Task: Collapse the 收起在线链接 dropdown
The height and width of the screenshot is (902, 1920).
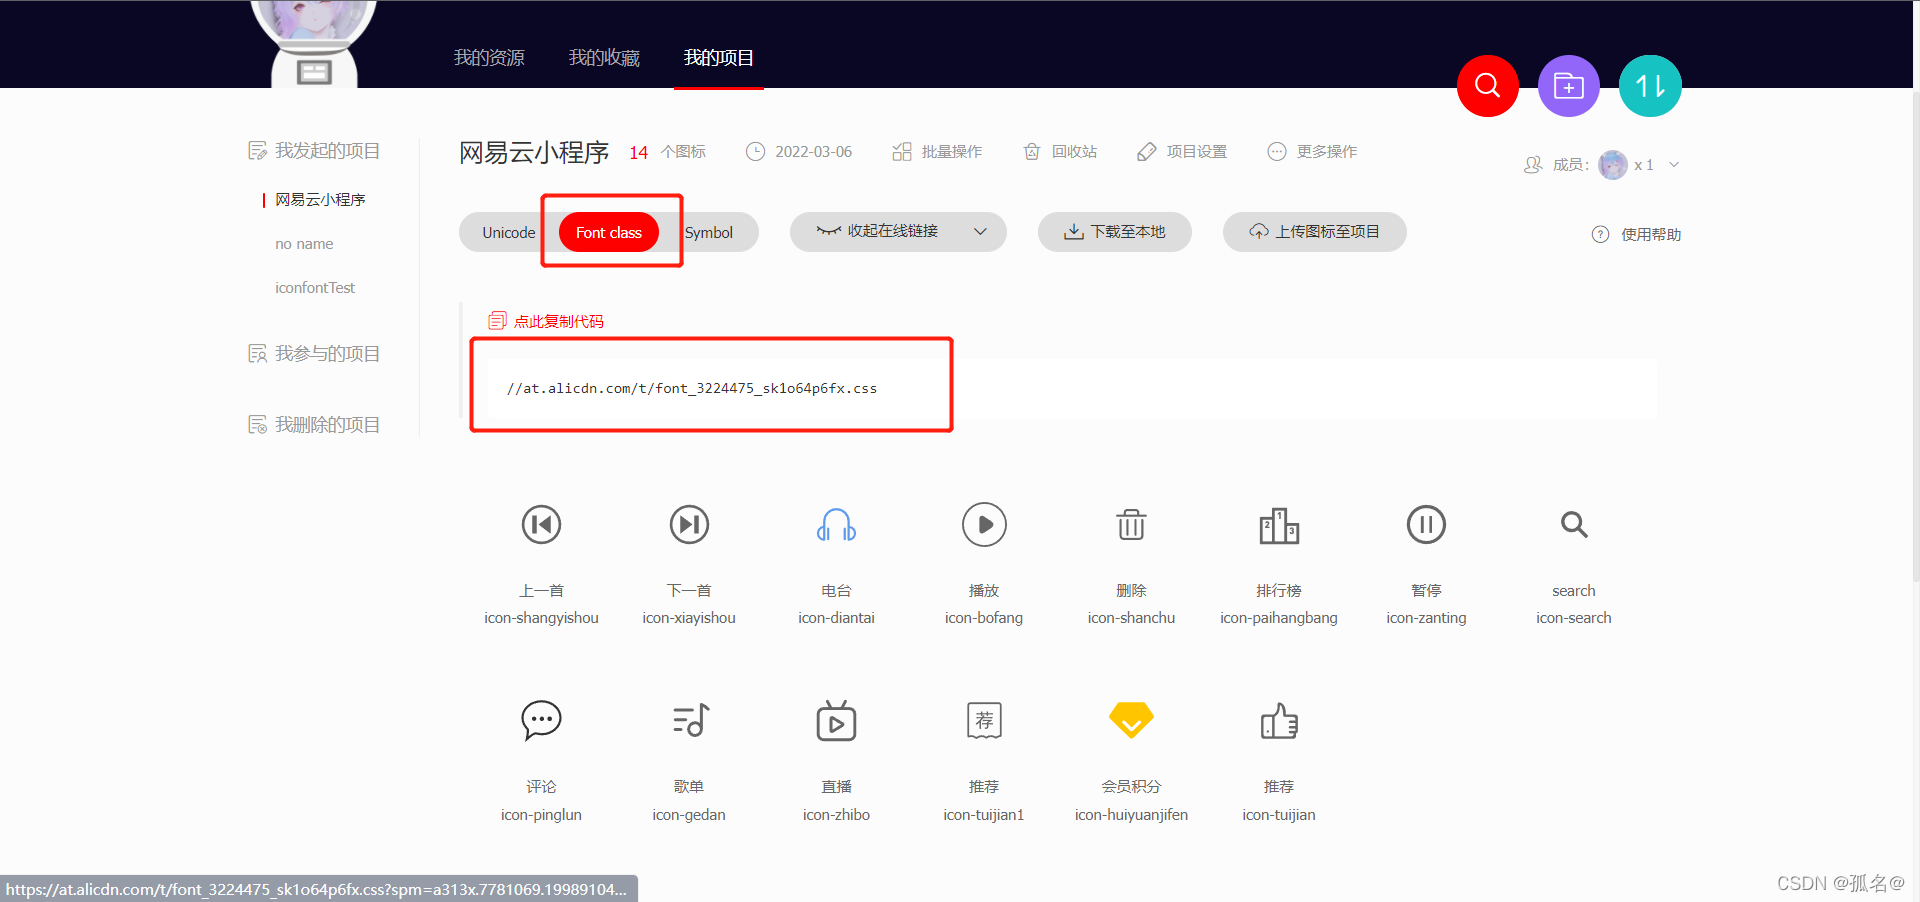Action: tap(898, 232)
